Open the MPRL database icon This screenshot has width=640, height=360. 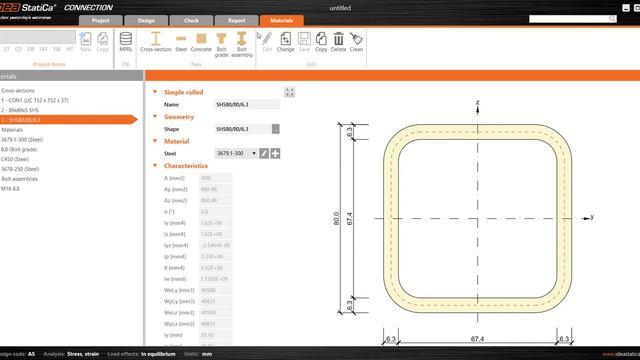click(126, 42)
